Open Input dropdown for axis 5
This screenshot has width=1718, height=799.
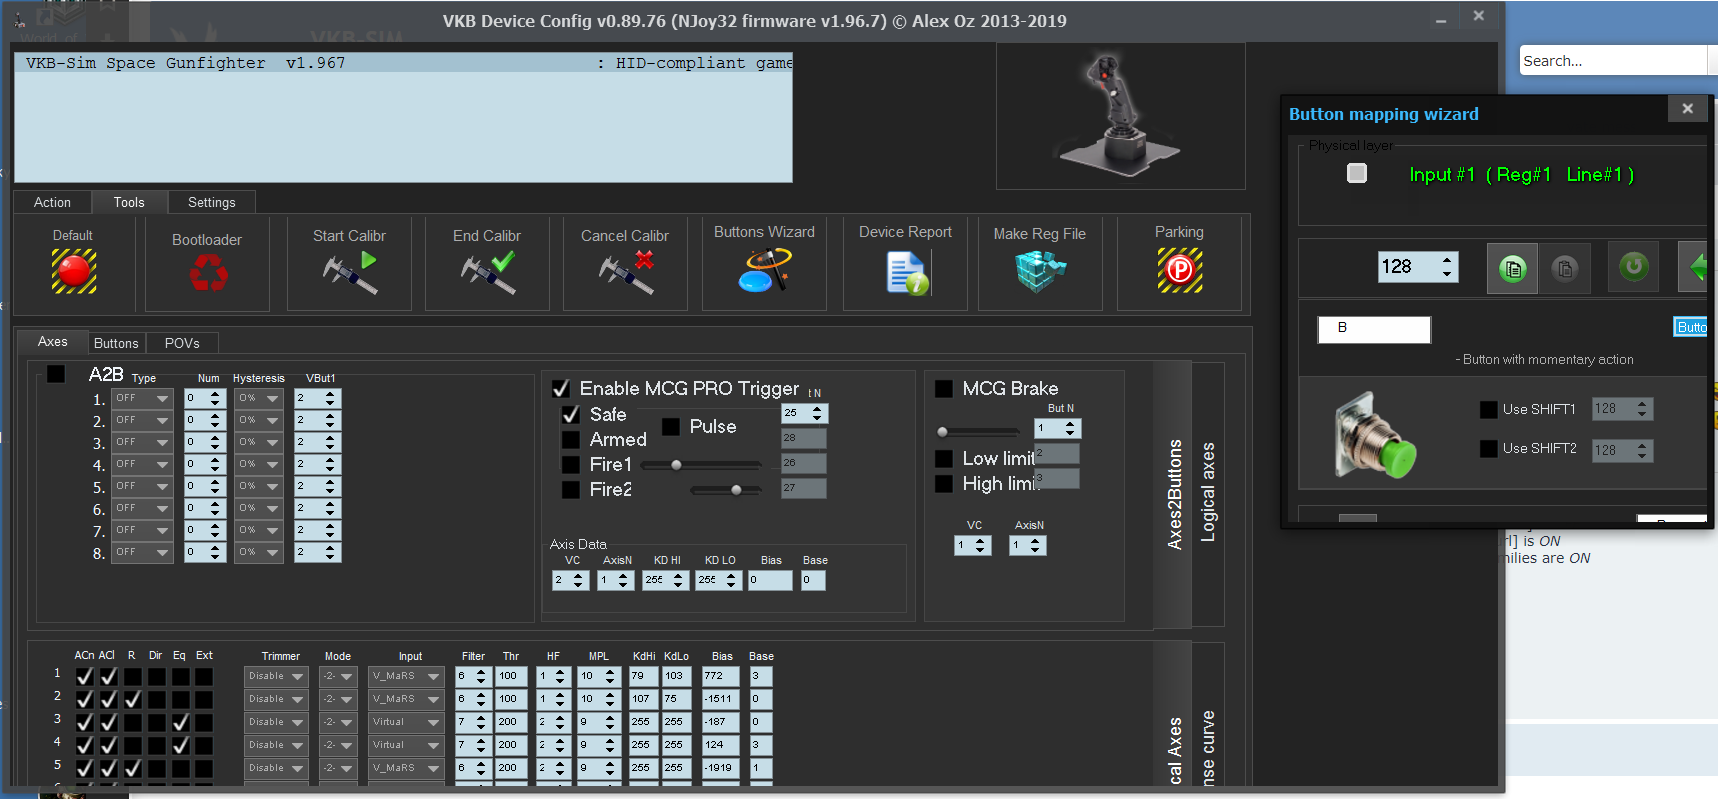(406, 768)
